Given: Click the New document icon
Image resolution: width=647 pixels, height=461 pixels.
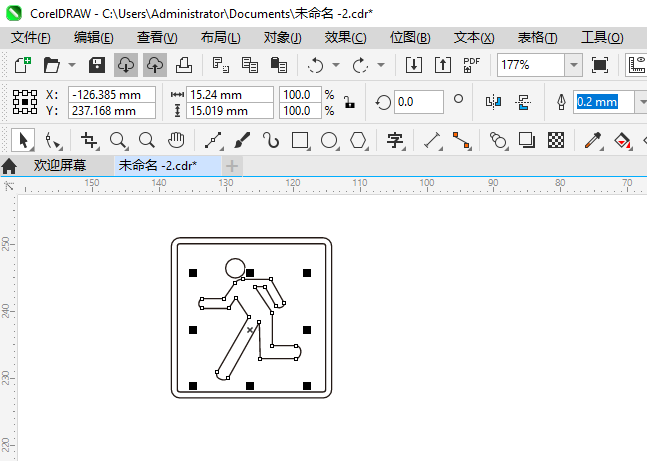Looking at the screenshot, I should tap(23, 65).
